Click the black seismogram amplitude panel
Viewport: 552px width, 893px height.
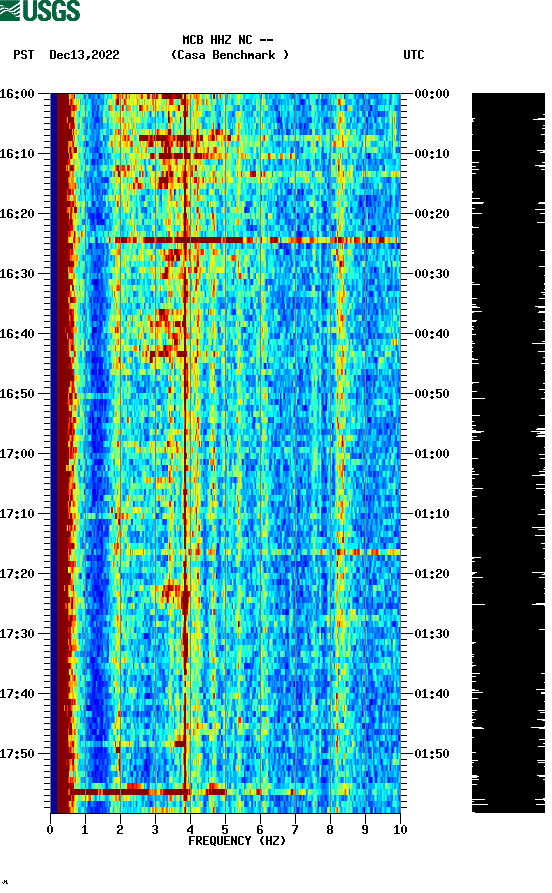pos(508,453)
